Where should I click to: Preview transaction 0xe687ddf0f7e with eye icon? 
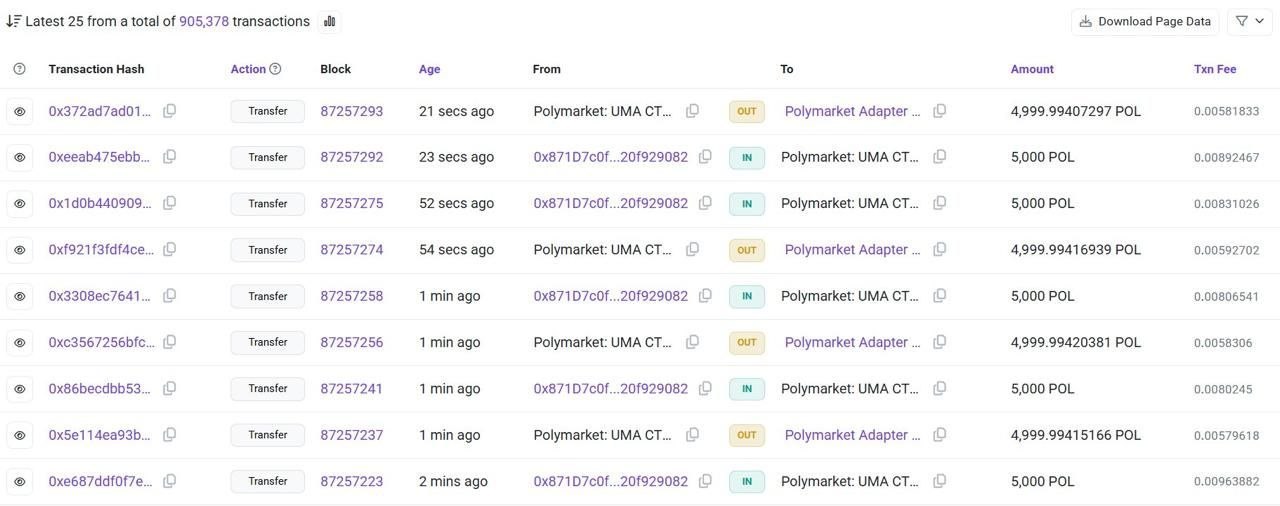(19, 481)
